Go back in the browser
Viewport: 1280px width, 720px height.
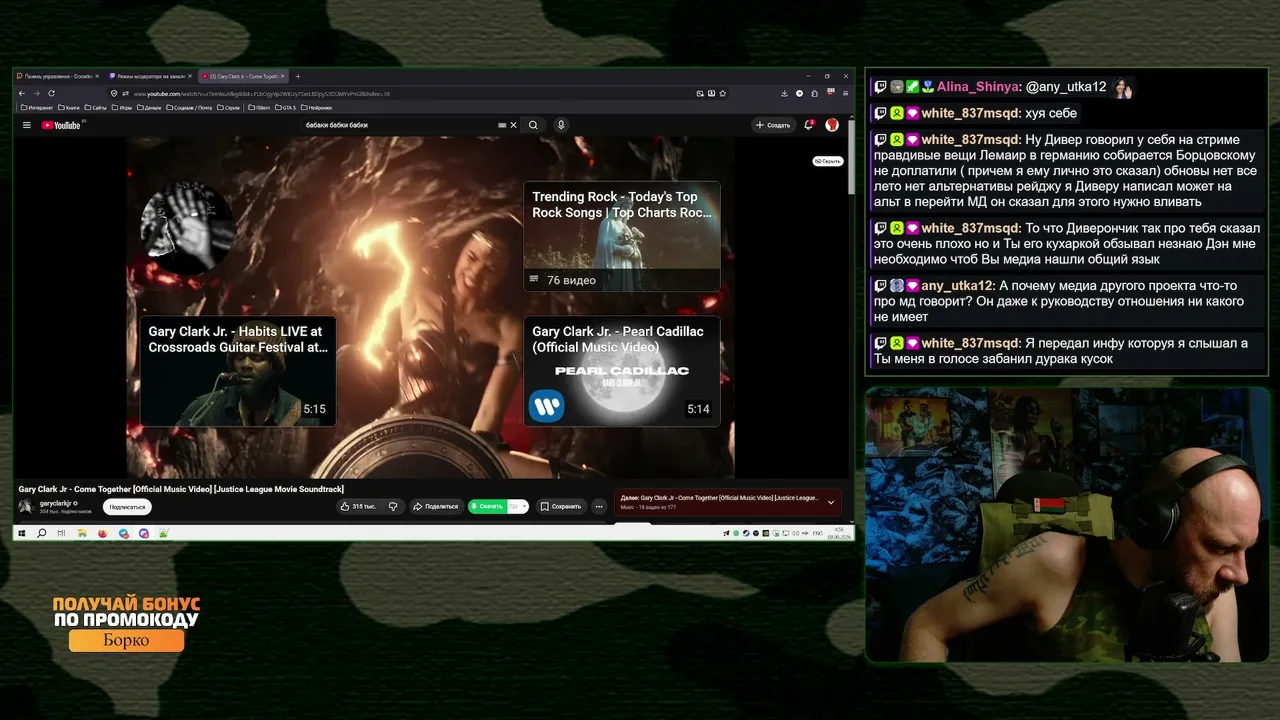point(22,93)
